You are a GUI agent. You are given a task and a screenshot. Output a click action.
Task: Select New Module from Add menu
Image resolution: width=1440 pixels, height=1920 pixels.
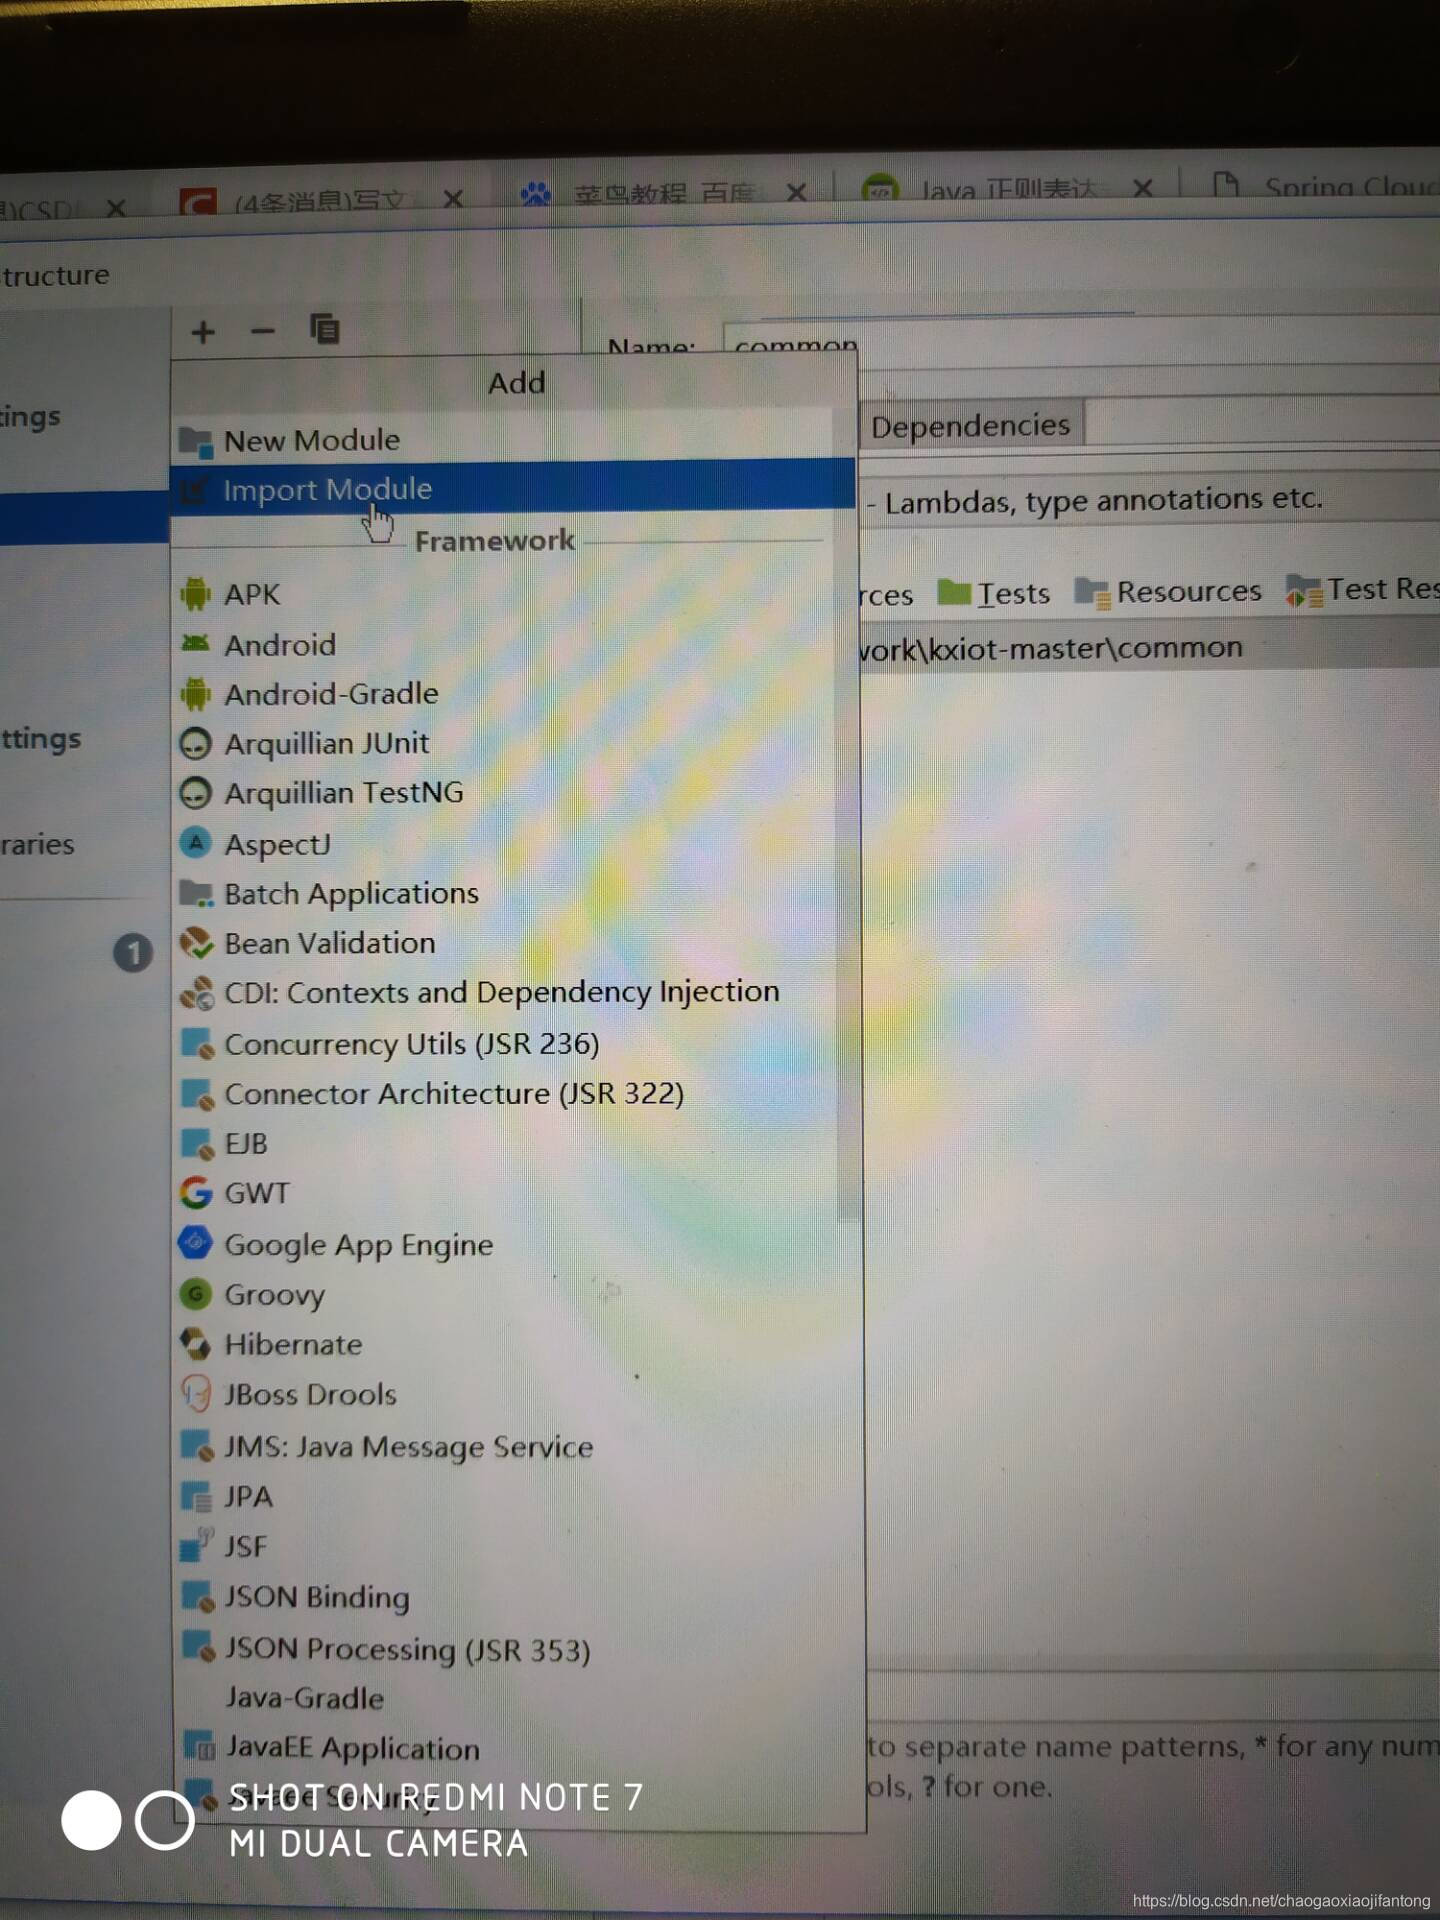click(501, 441)
